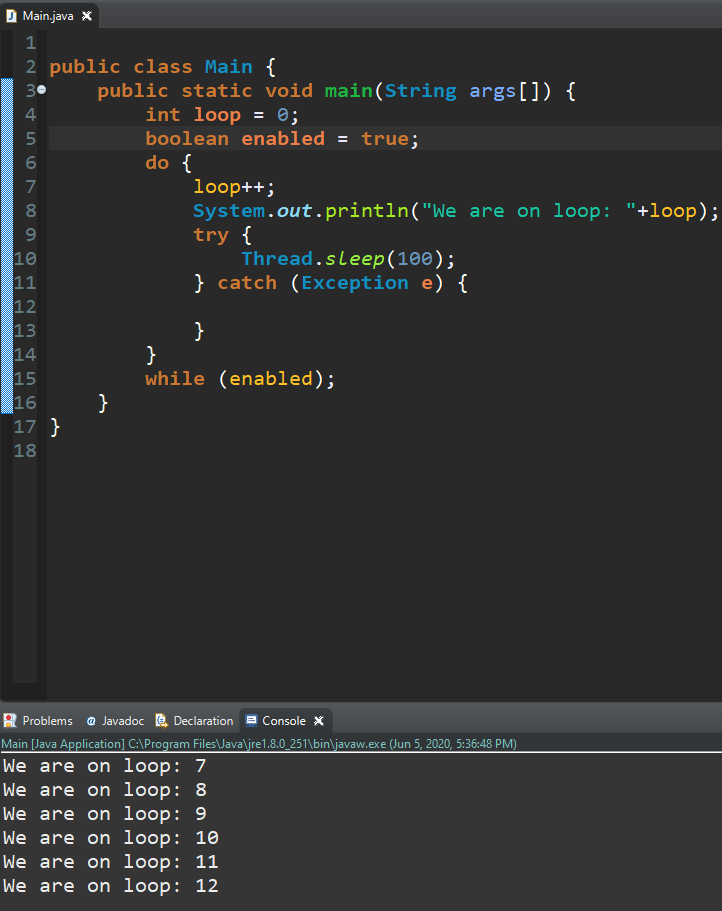The width and height of the screenshot is (722, 911).
Task: Click the 'We are on loop: 12' console line
Action: (x=110, y=885)
